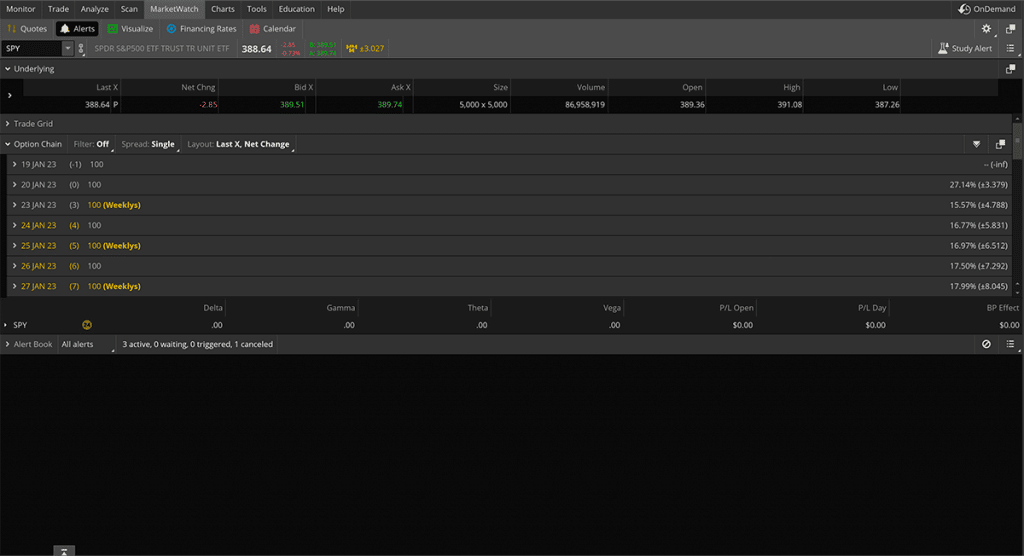This screenshot has width=1024, height=556.
Task: Open the Visualize subtab
Action: pos(130,29)
